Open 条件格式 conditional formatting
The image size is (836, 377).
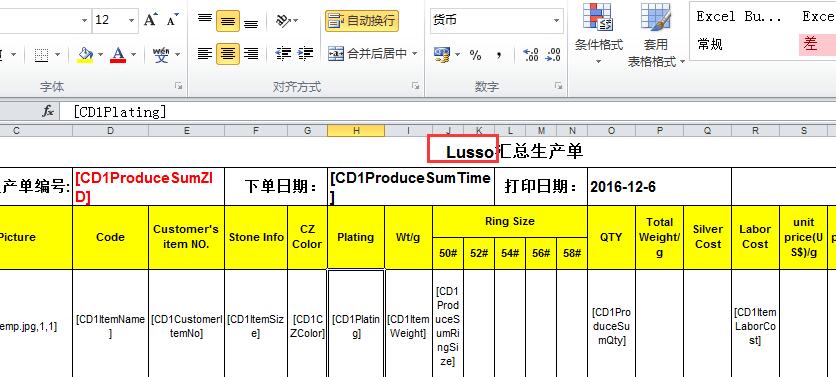[x=599, y=35]
